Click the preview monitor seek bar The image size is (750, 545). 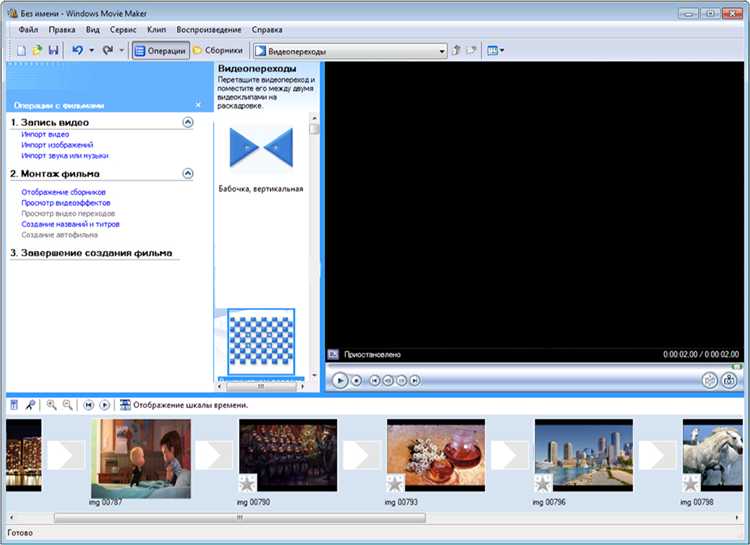(x=534, y=367)
